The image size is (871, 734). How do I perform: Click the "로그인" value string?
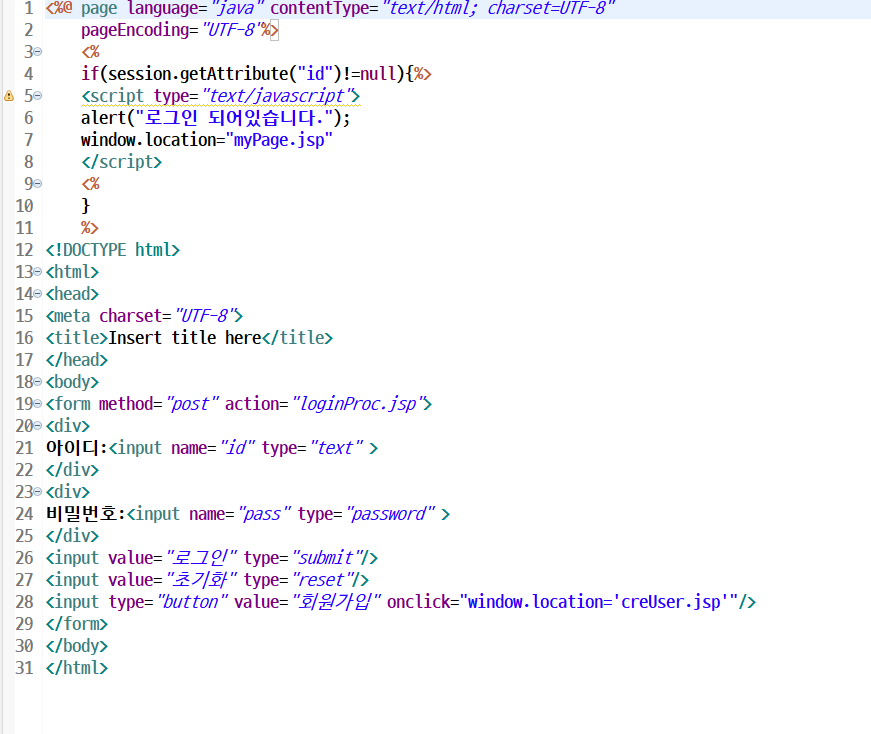(202, 558)
